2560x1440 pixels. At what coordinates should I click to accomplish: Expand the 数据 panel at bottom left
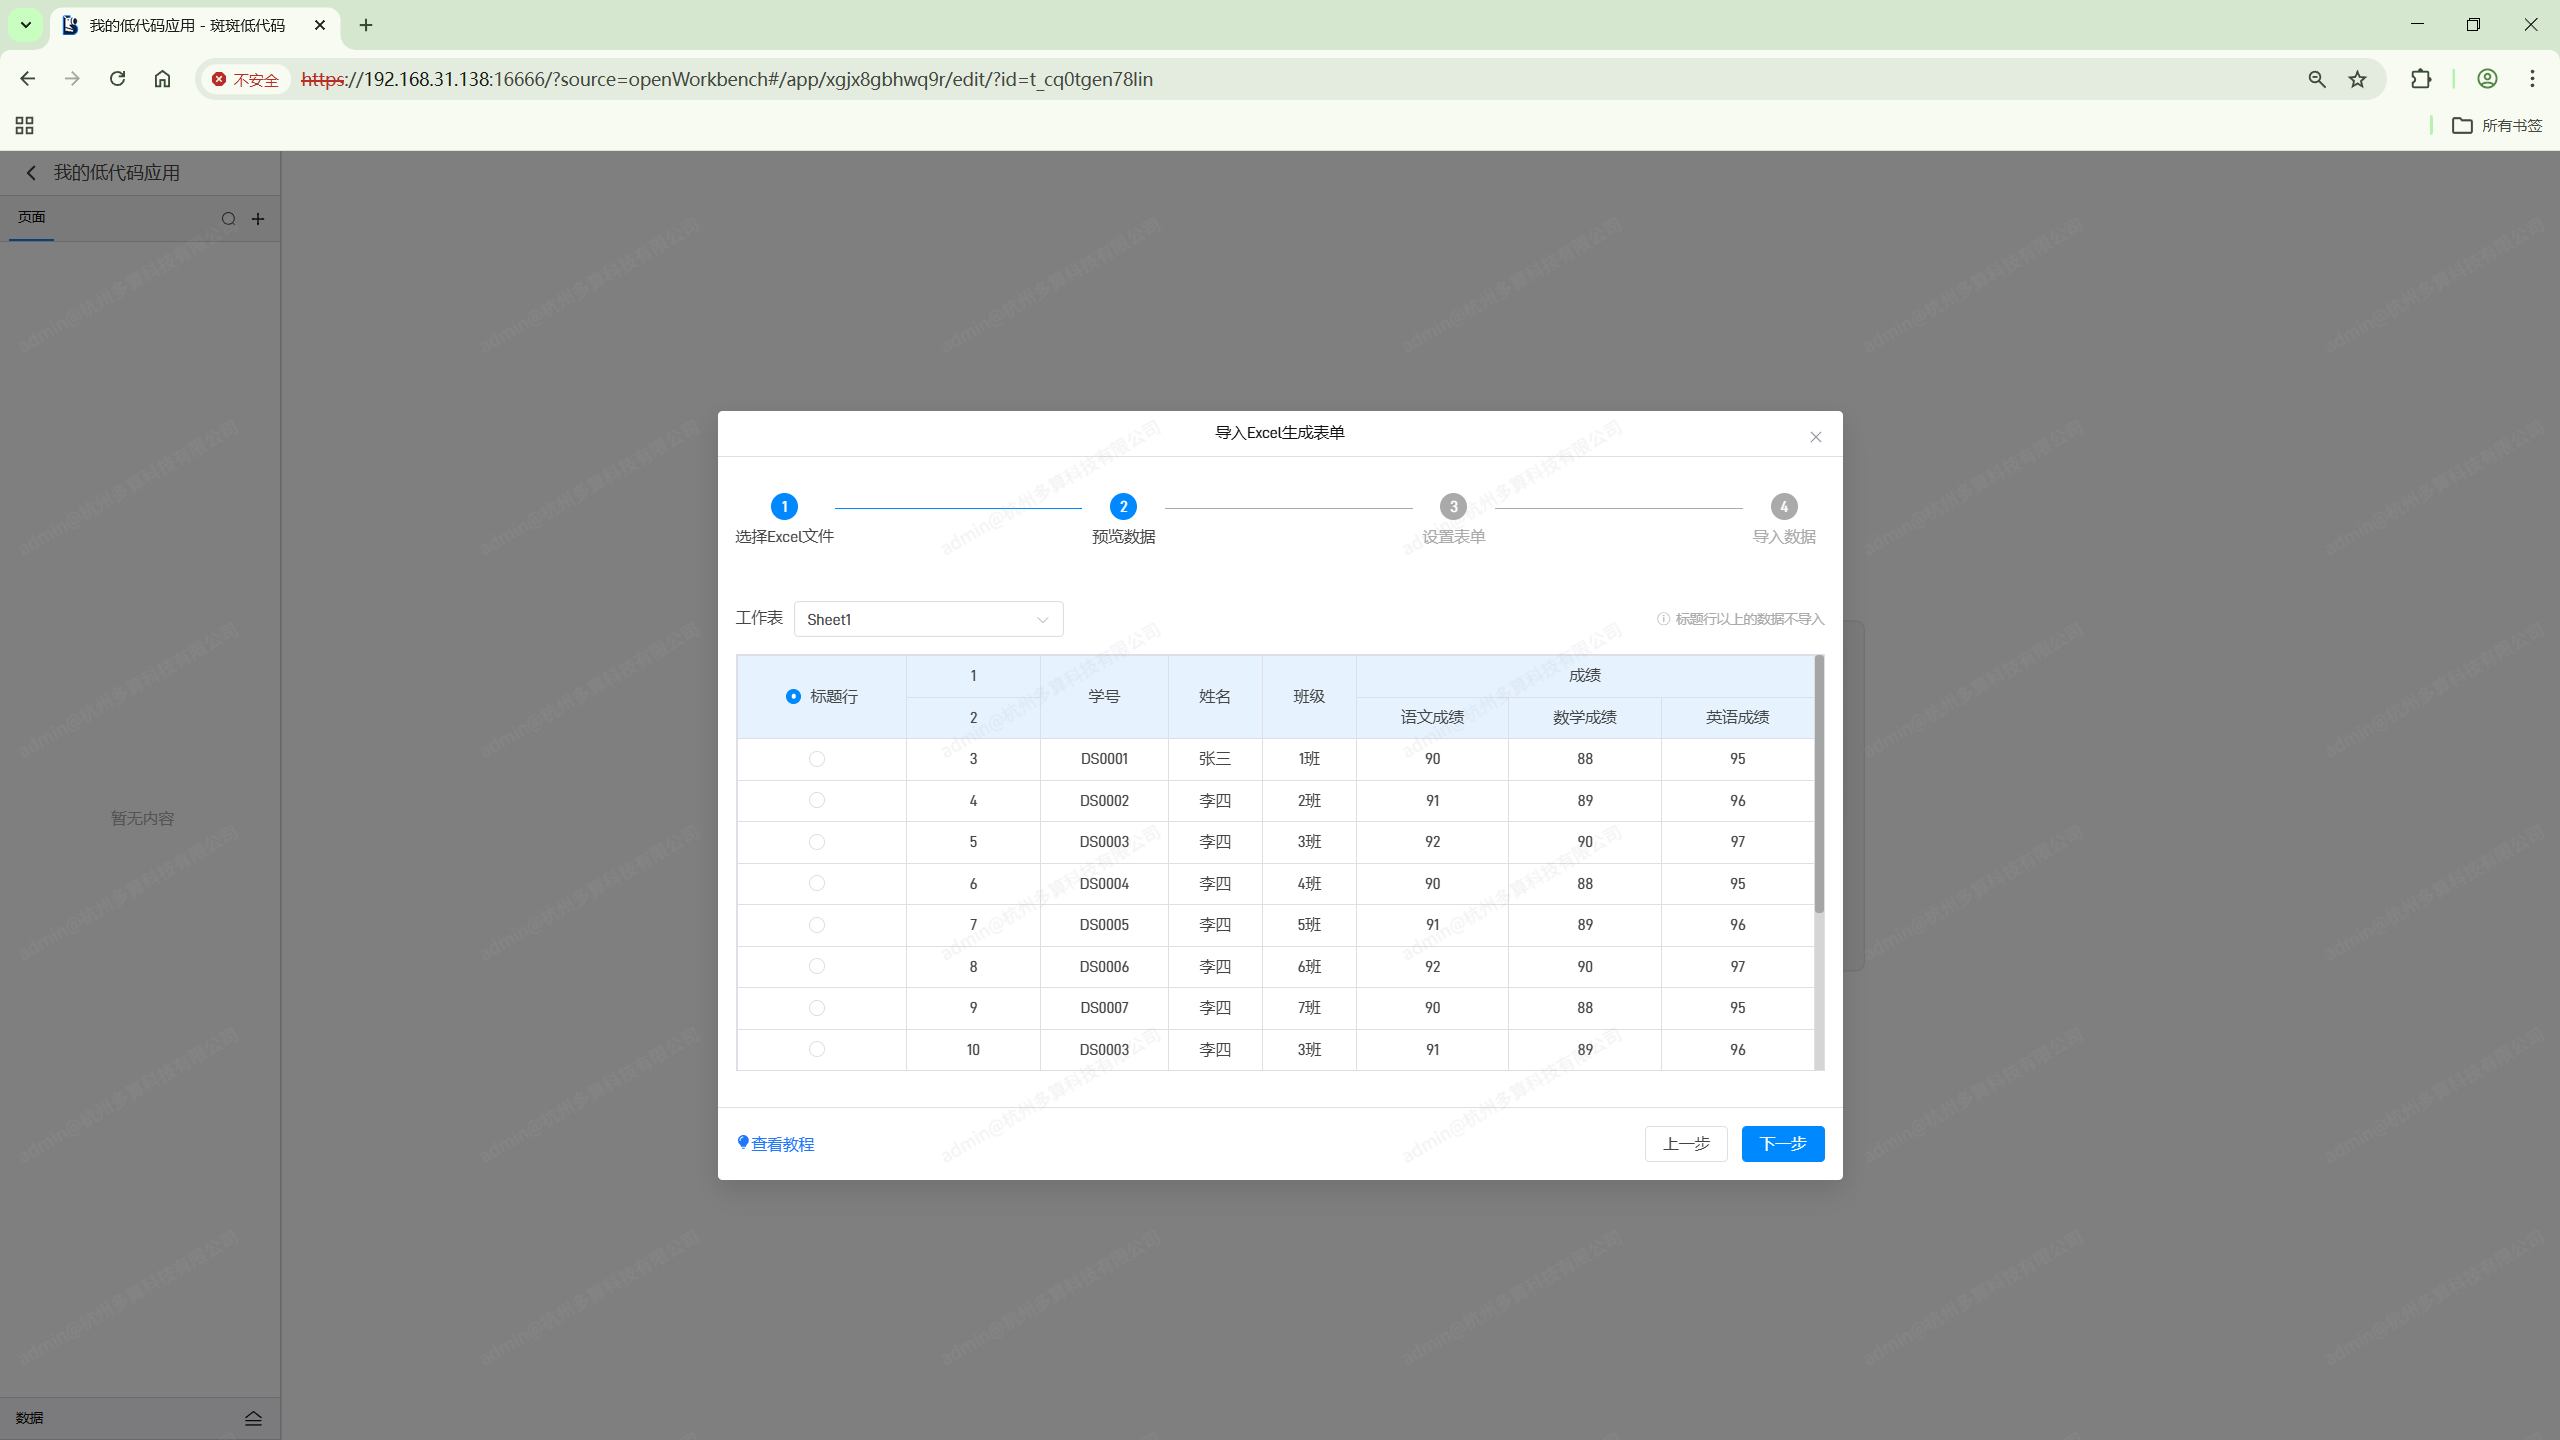click(253, 1418)
